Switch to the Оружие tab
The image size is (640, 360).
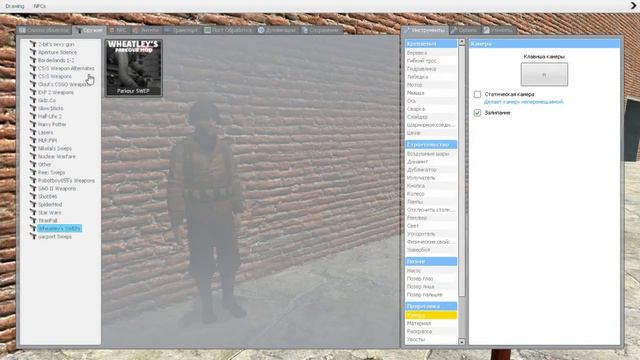(x=89, y=30)
